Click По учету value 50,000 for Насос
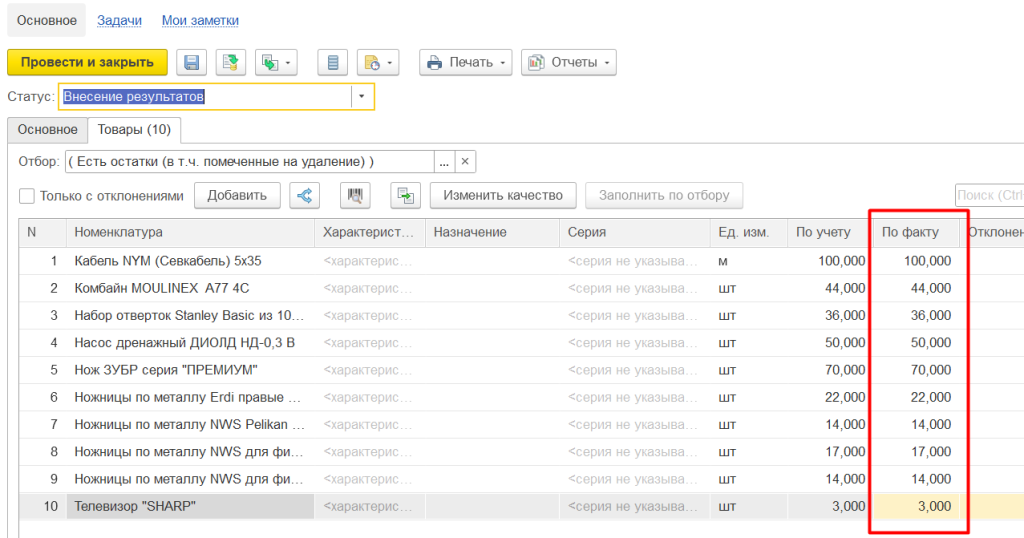 (x=845, y=343)
